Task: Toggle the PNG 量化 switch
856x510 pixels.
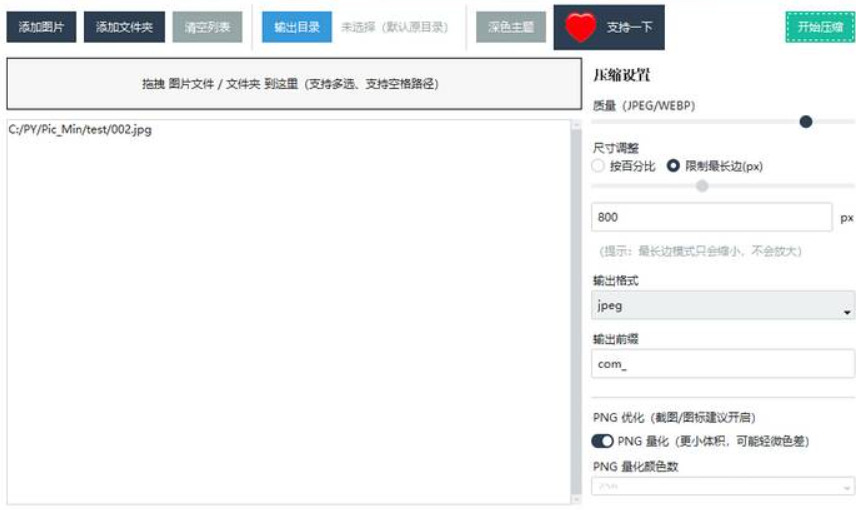Action: pyautogui.click(x=603, y=441)
